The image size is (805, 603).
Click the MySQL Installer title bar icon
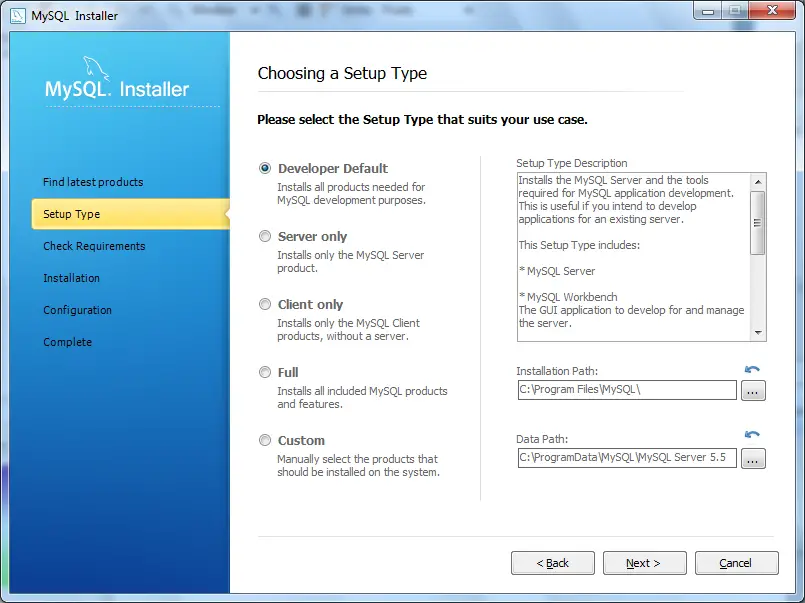pyautogui.click(x=17, y=15)
